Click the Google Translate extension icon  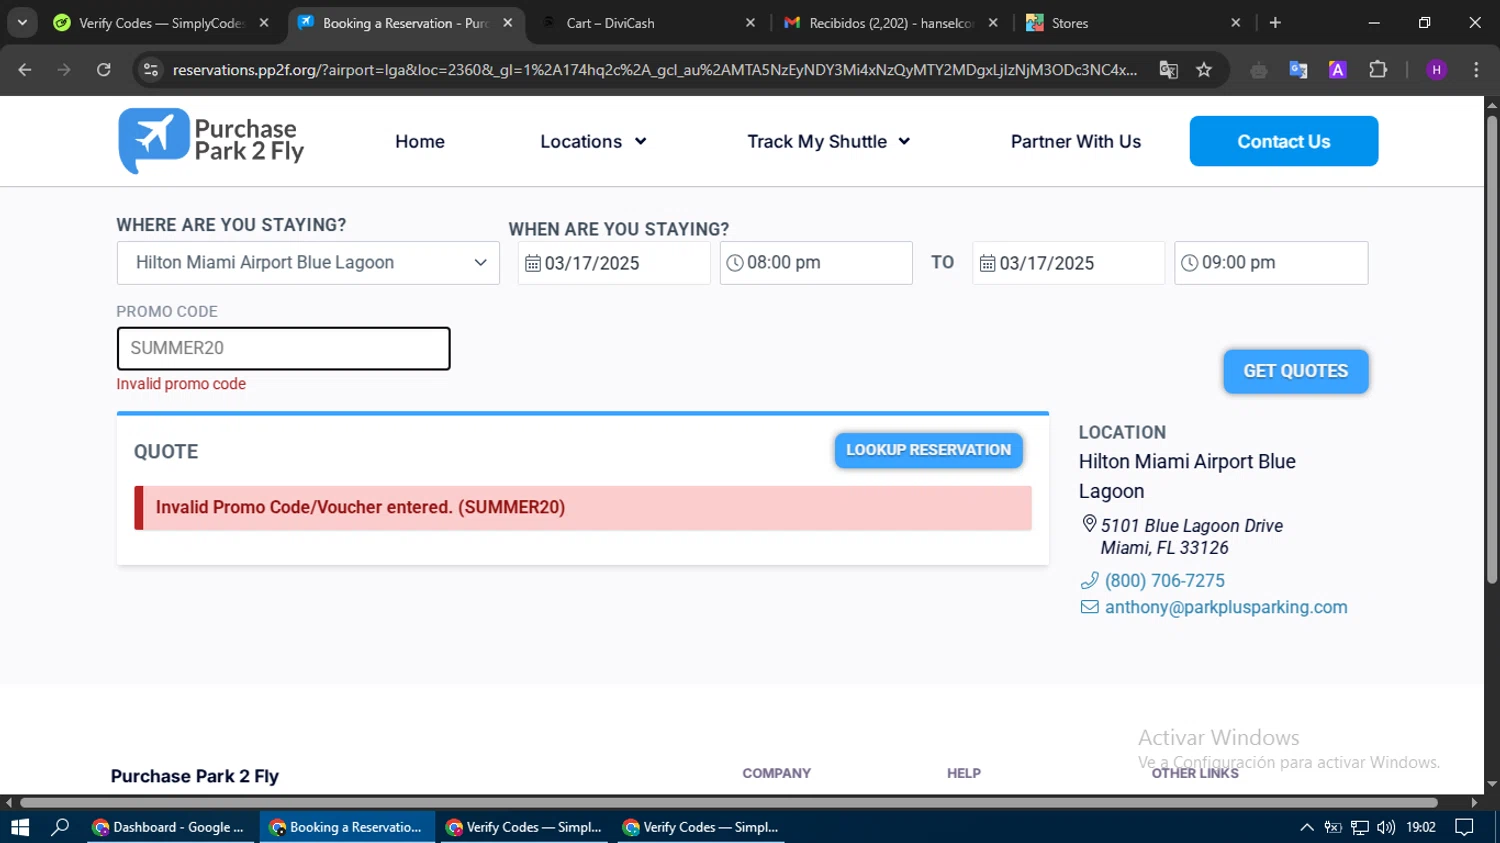(x=1298, y=69)
